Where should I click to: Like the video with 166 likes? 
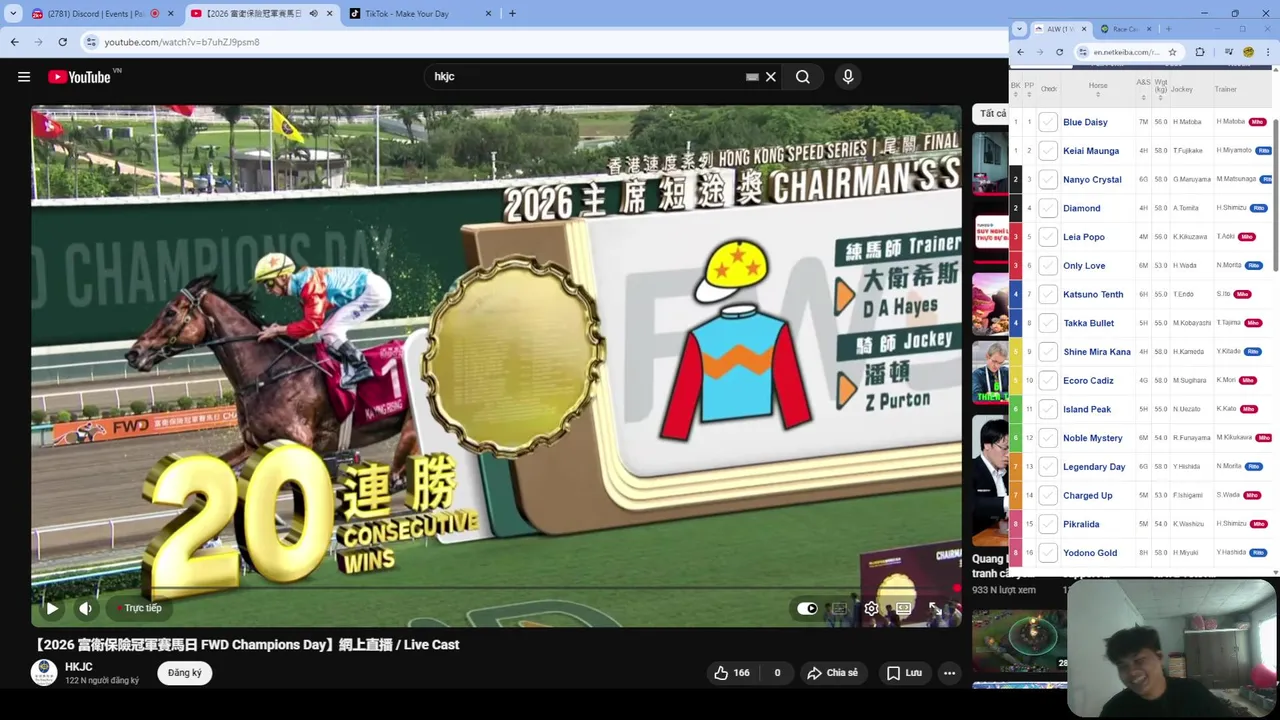[731, 673]
